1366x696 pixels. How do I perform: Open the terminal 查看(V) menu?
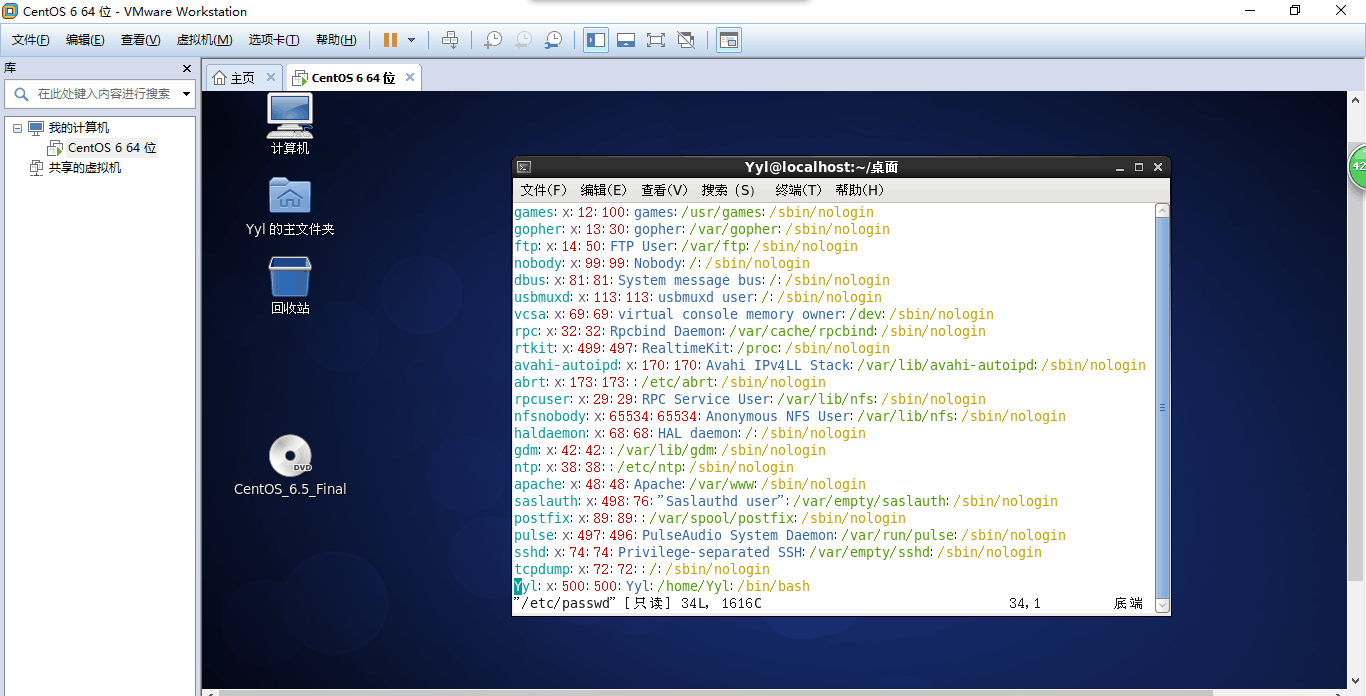click(x=665, y=190)
